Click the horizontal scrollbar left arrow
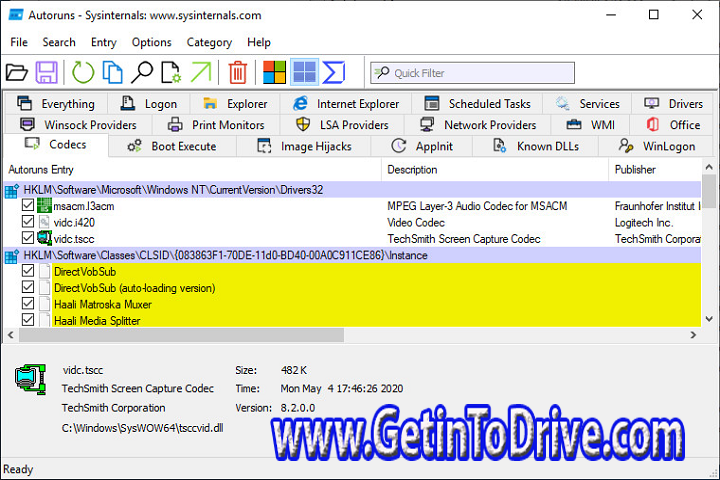The width and height of the screenshot is (720, 480). click(11, 335)
